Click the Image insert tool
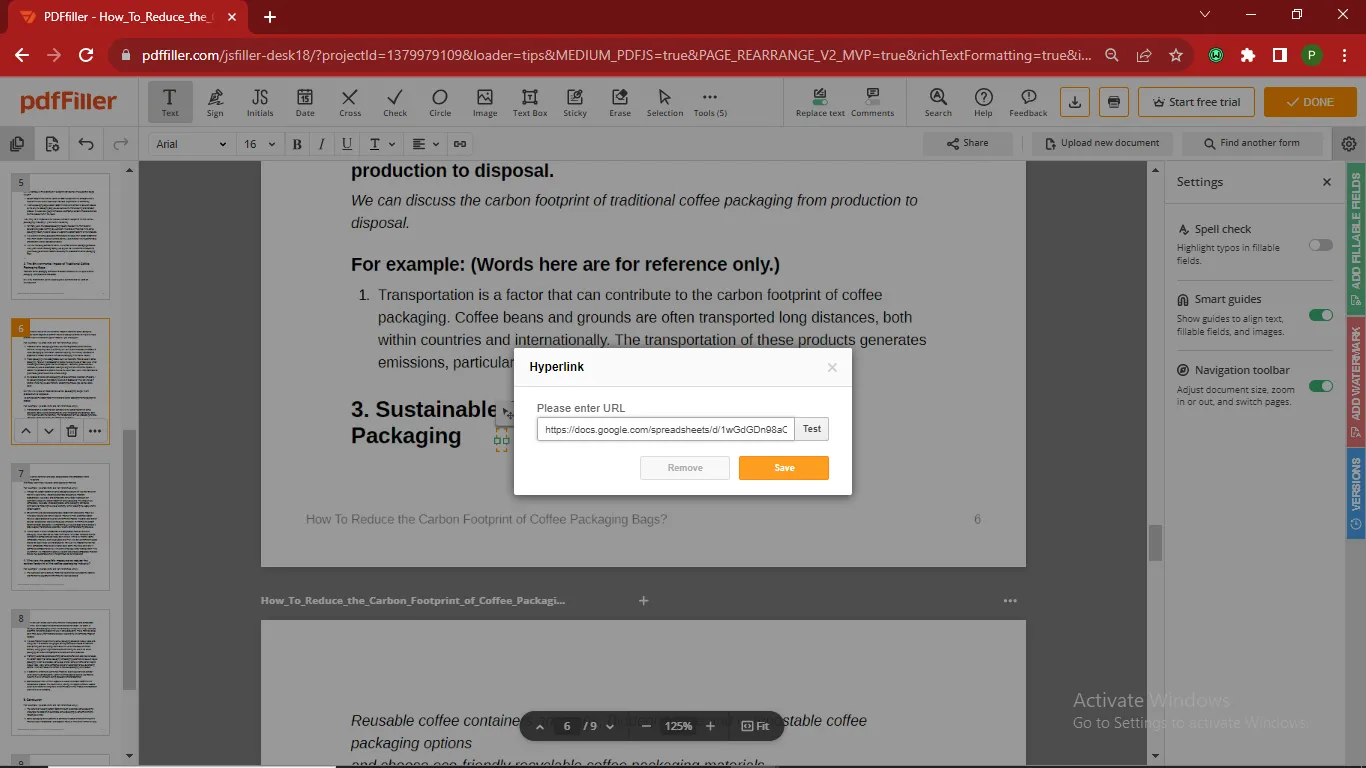The image size is (1366, 768). [485, 101]
